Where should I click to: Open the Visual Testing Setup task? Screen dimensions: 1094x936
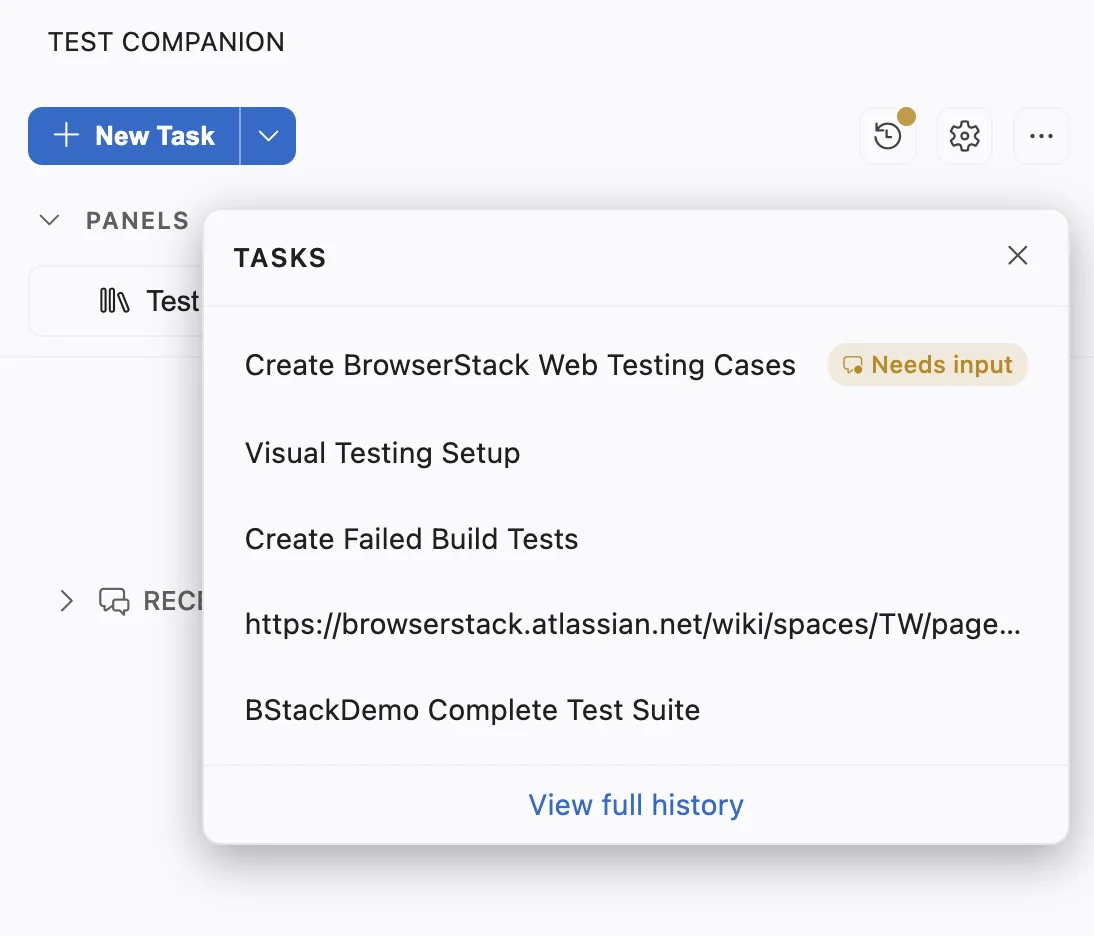(382, 453)
